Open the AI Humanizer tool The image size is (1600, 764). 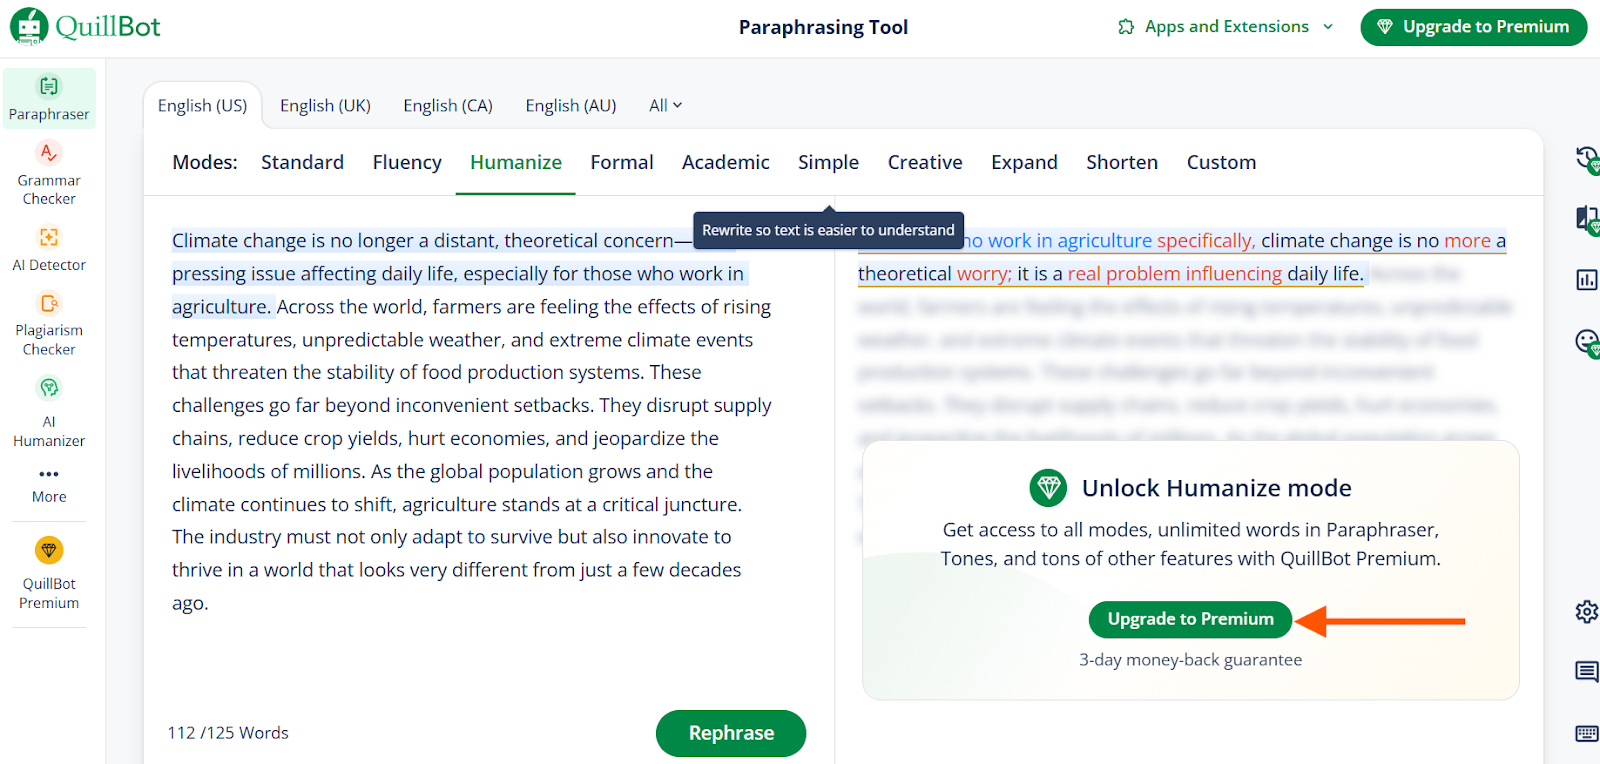tap(49, 412)
